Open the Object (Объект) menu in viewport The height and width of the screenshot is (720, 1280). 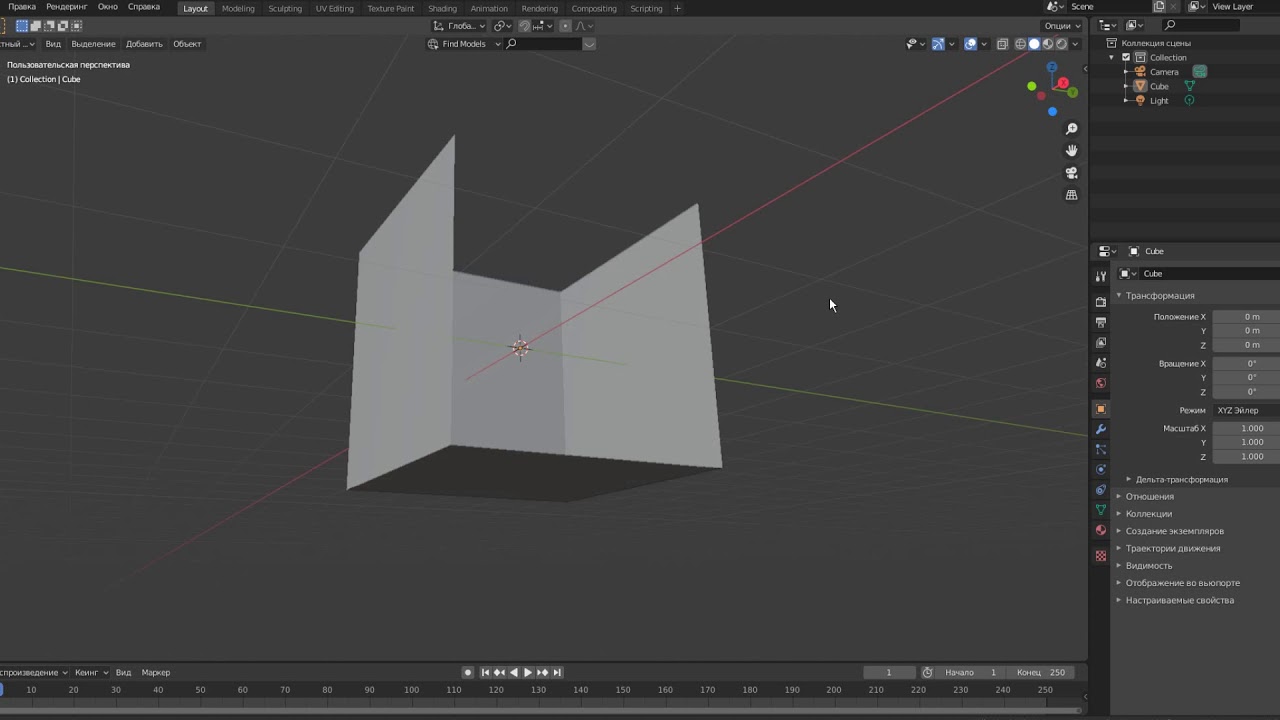point(187,44)
